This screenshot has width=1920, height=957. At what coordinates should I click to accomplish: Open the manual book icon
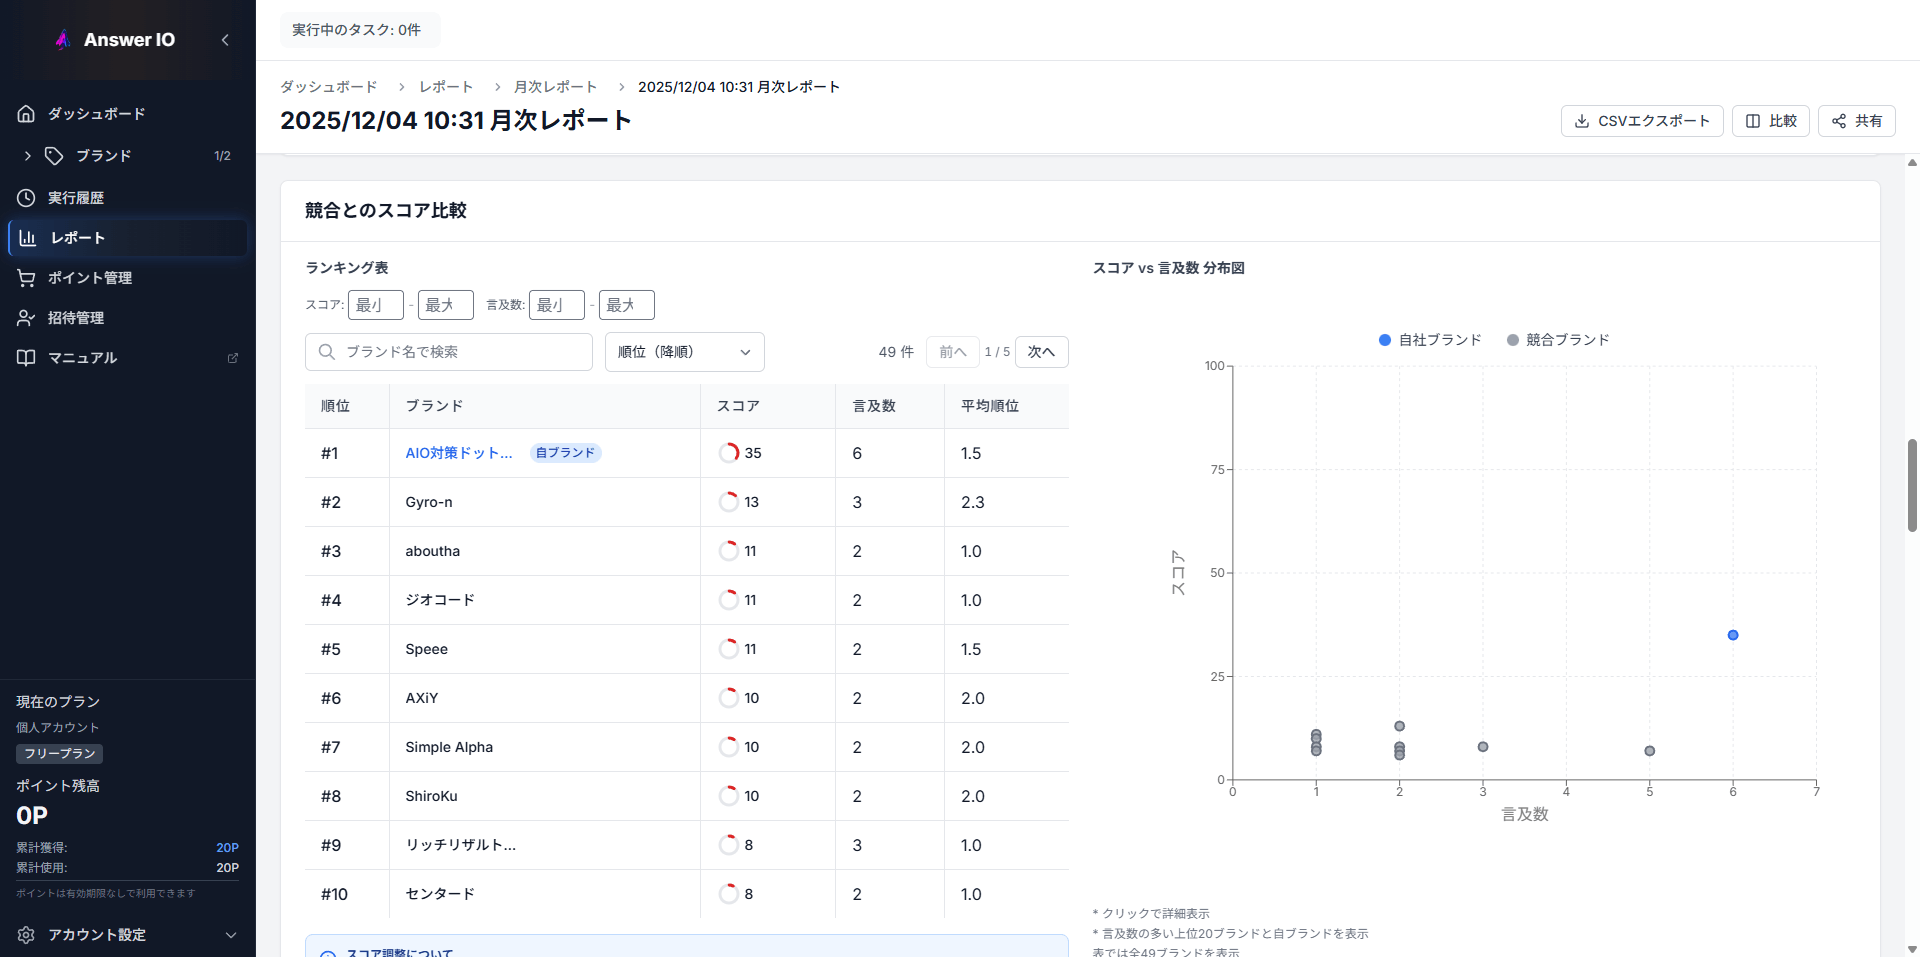(26, 358)
